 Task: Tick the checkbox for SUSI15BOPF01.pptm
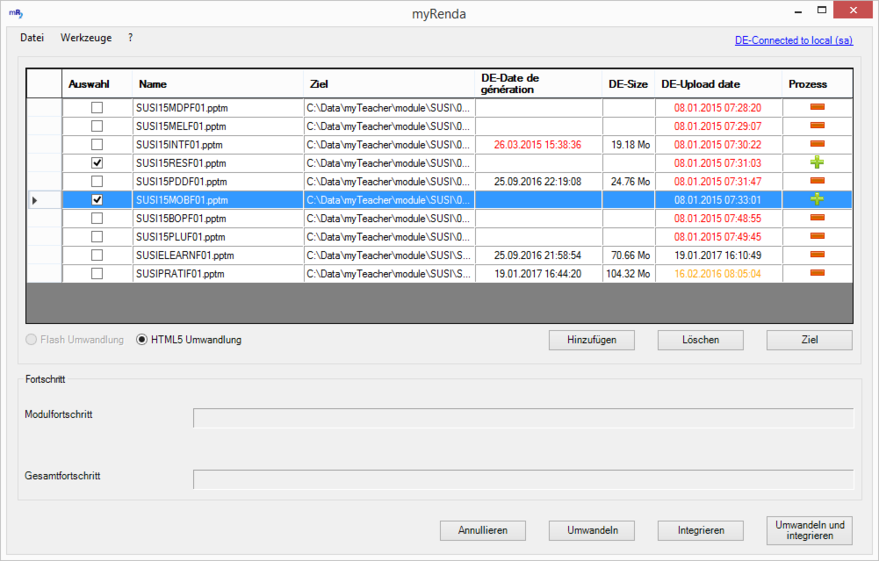pos(97,218)
